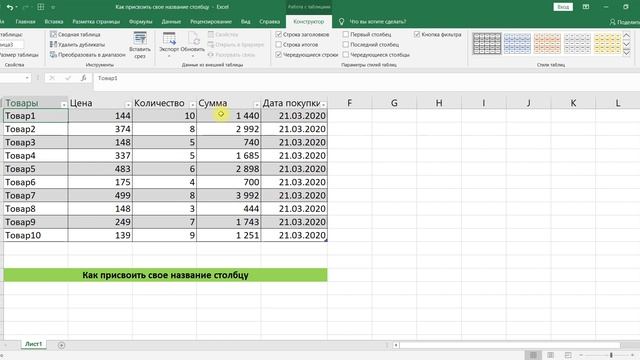Open the Вставка ribbon tab
The height and width of the screenshot is (360, 640).
click(x=54, y=22)
